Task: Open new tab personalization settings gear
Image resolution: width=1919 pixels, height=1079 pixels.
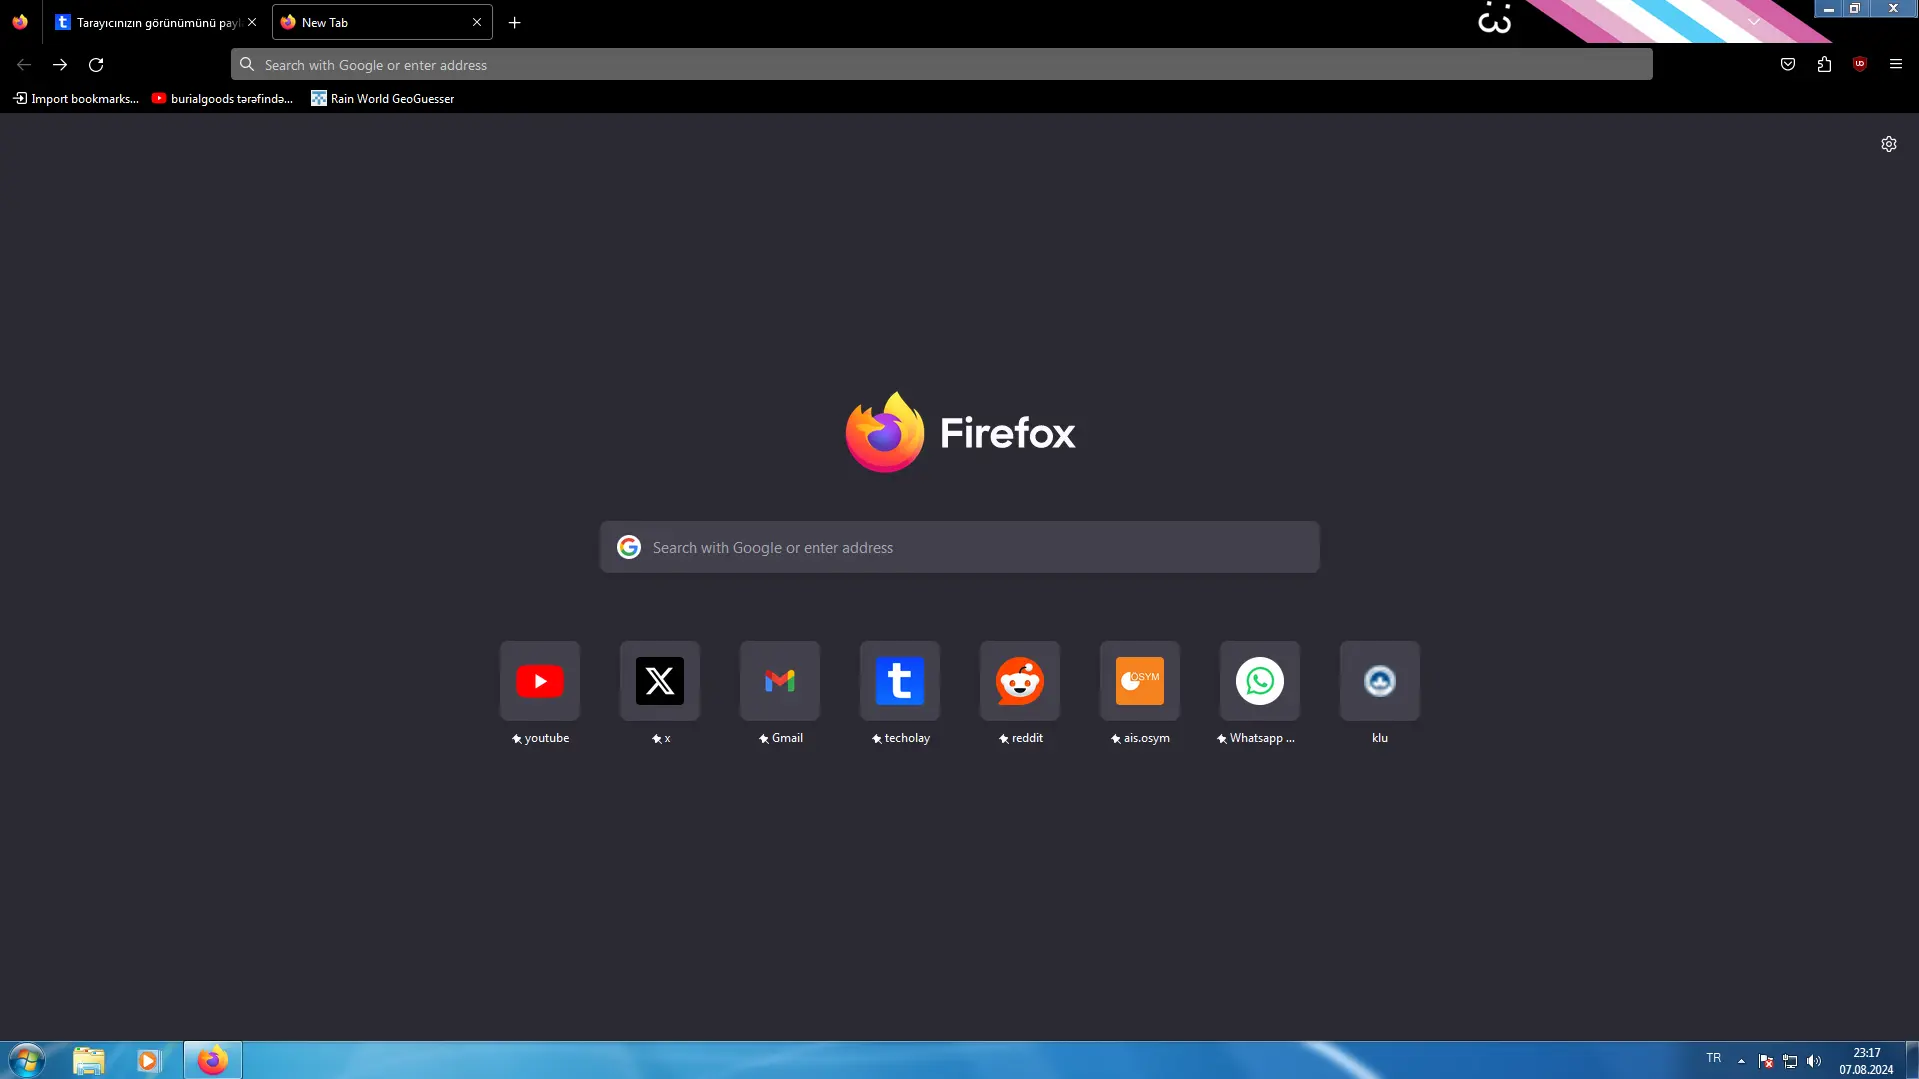Action: point(1888,144)
